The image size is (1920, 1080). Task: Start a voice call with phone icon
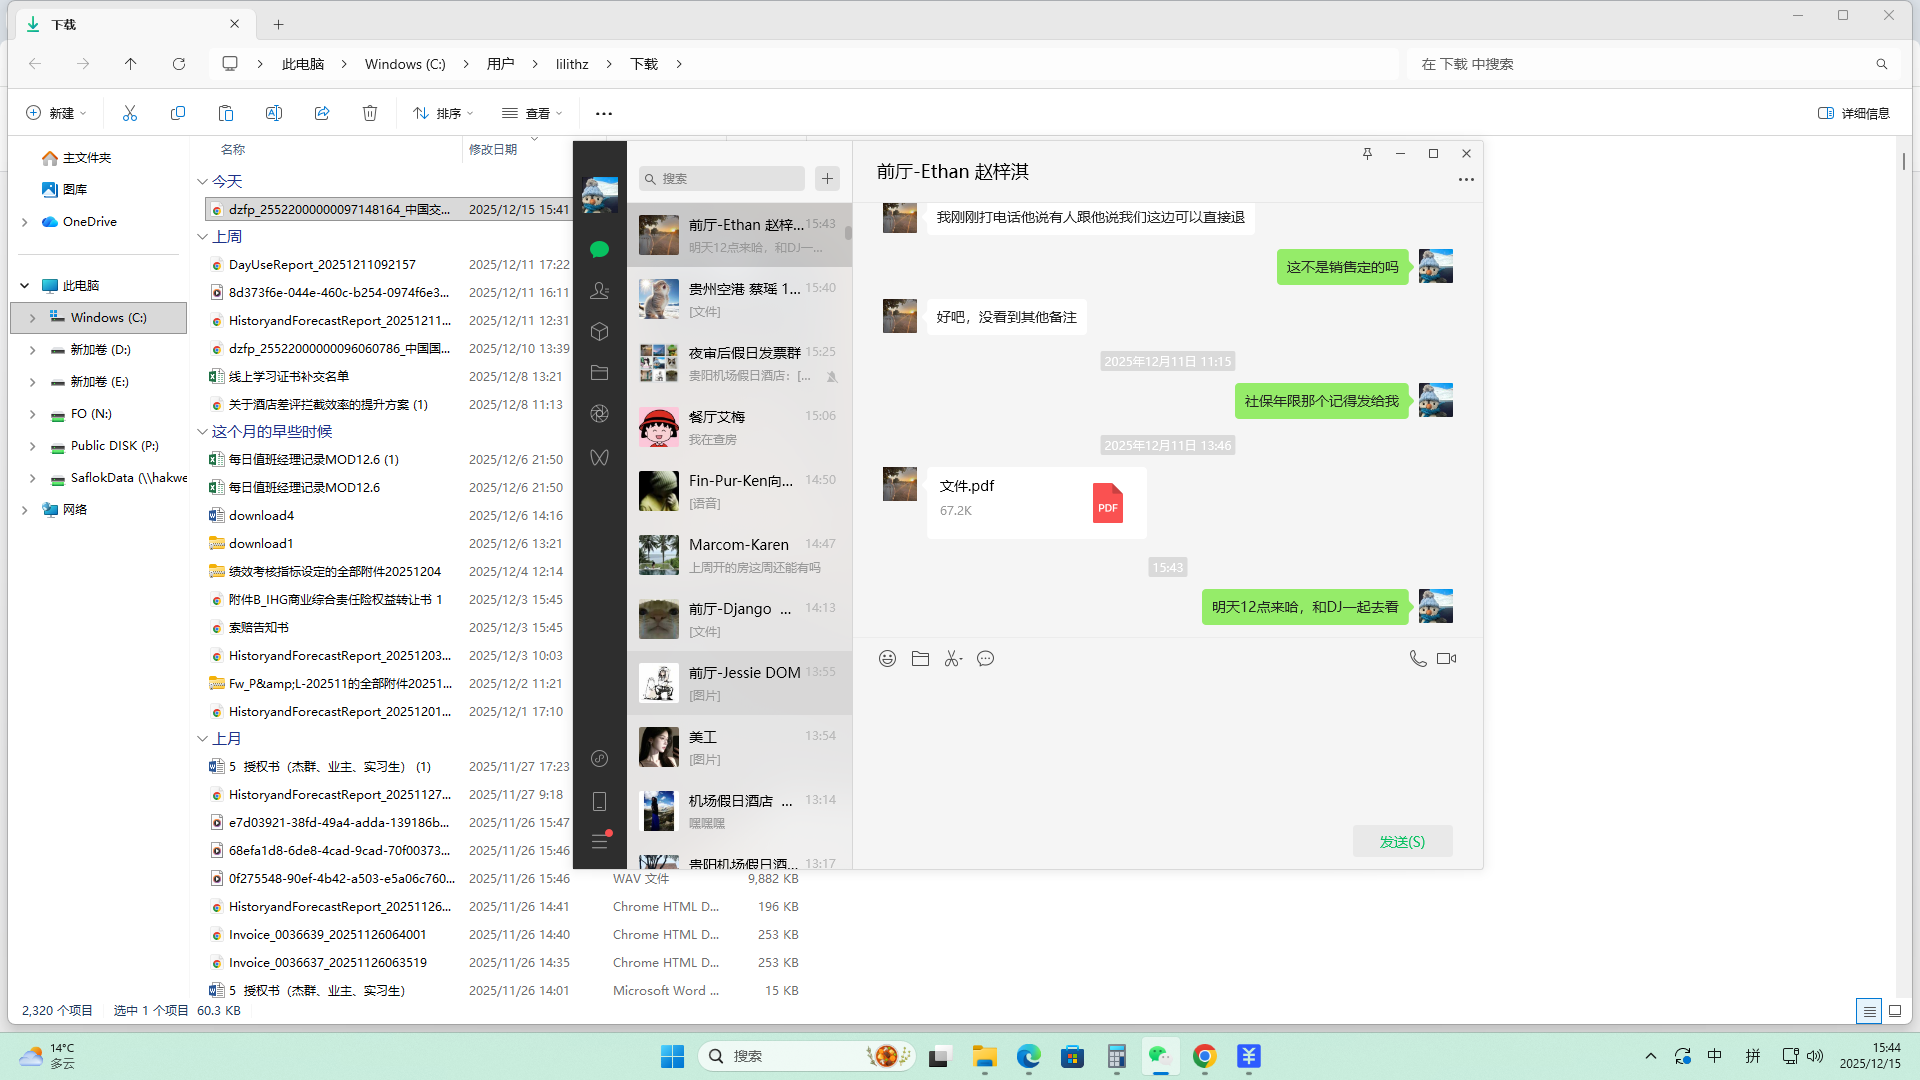1417,659
